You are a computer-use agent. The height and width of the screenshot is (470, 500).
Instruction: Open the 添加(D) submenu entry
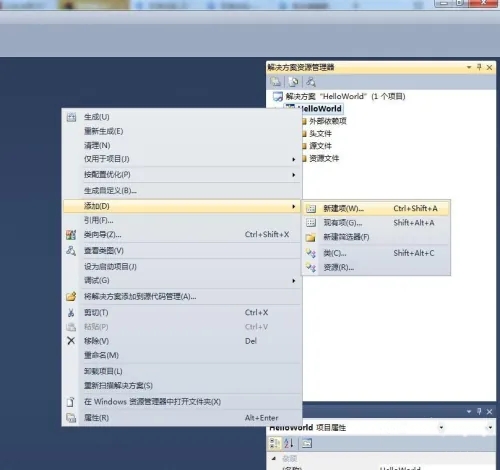tap(182, 206)
